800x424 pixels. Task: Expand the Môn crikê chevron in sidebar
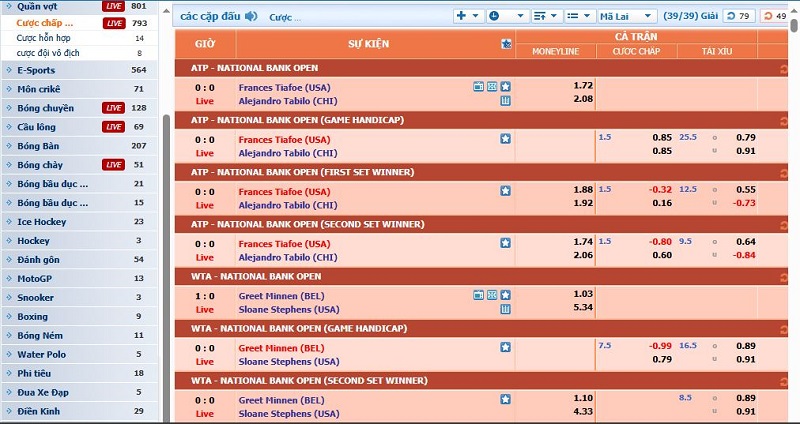tap(9, 89)
